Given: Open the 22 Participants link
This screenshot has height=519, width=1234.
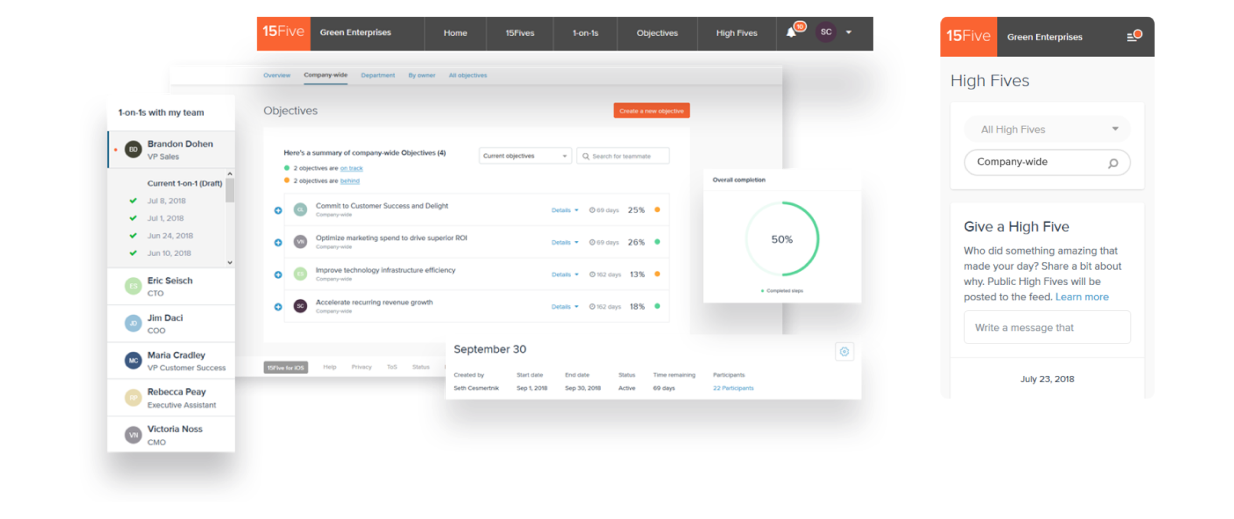Looking at the screenshot, I should tap(733, 388).
